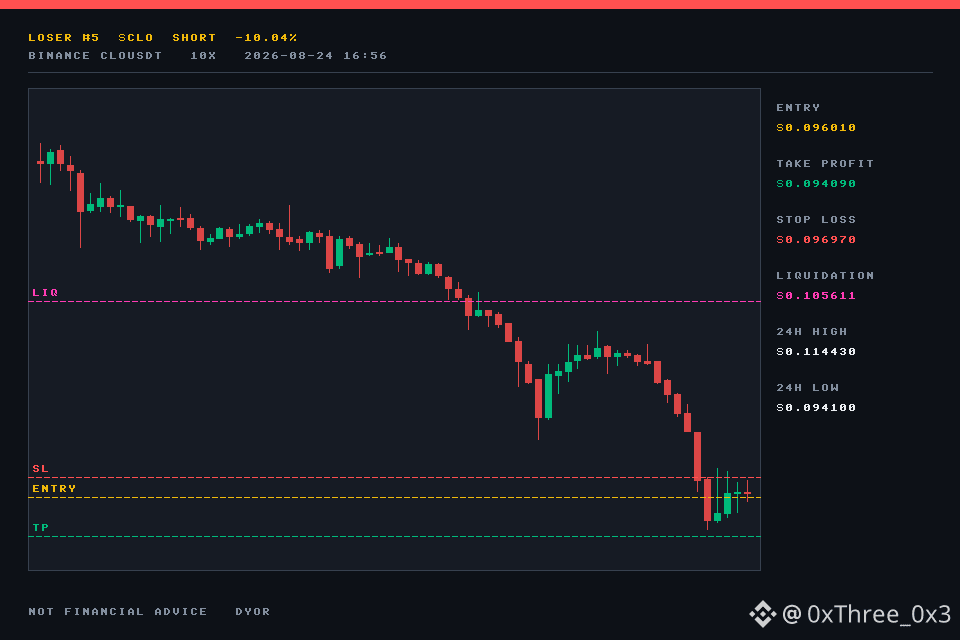The width and height of the screenshot is (960, 640).
Task: Click the "LOSER #5" title text
Action: point(64,38)
